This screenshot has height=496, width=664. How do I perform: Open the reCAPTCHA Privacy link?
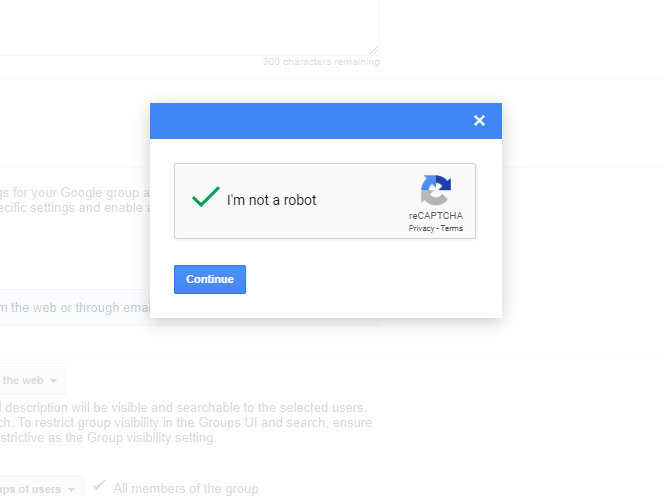coord(422,229)
